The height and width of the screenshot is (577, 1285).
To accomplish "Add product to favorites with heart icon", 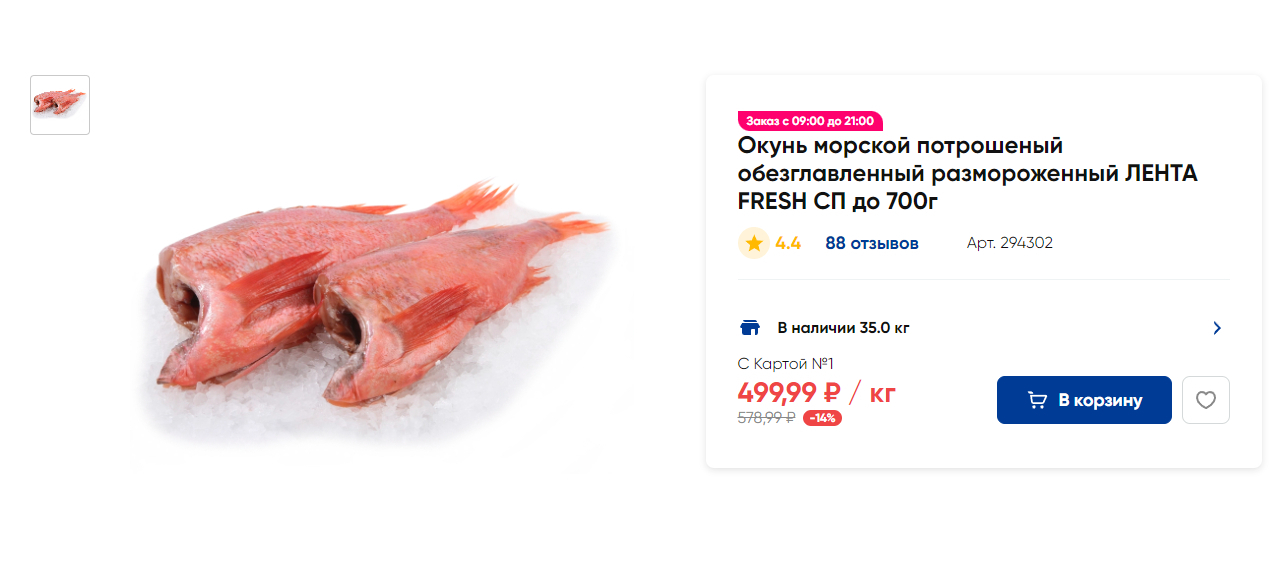I will [x=1206, y=400].
